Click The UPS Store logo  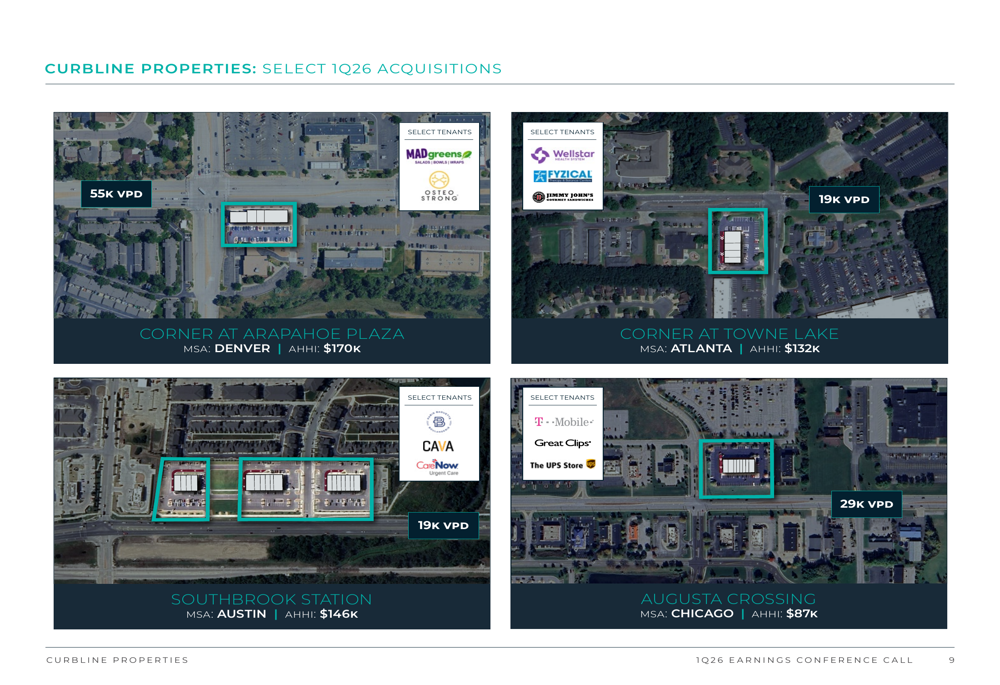tap(562, 465)
